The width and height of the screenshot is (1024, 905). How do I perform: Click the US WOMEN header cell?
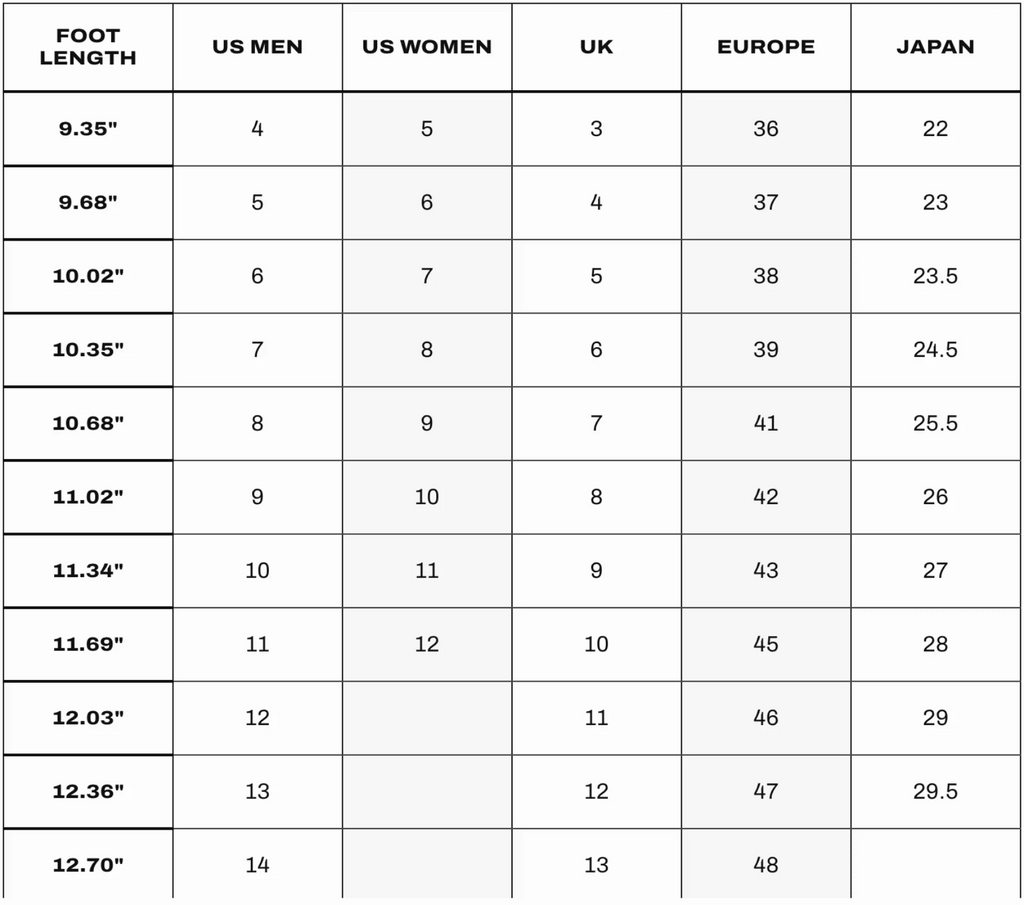tap(426, 47)
